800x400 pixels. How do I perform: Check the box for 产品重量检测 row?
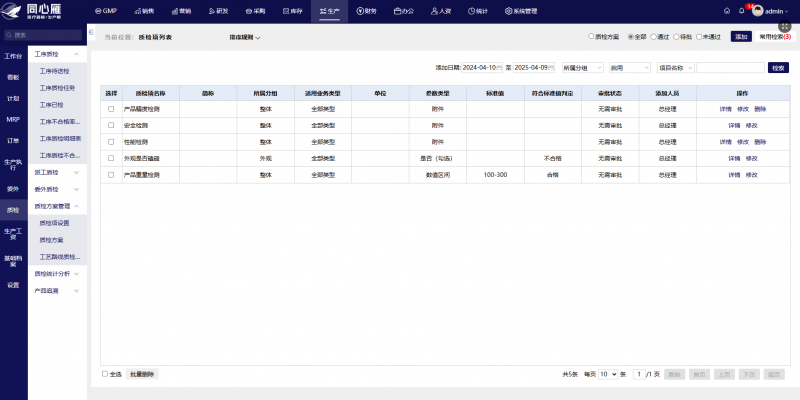(111, 175)
